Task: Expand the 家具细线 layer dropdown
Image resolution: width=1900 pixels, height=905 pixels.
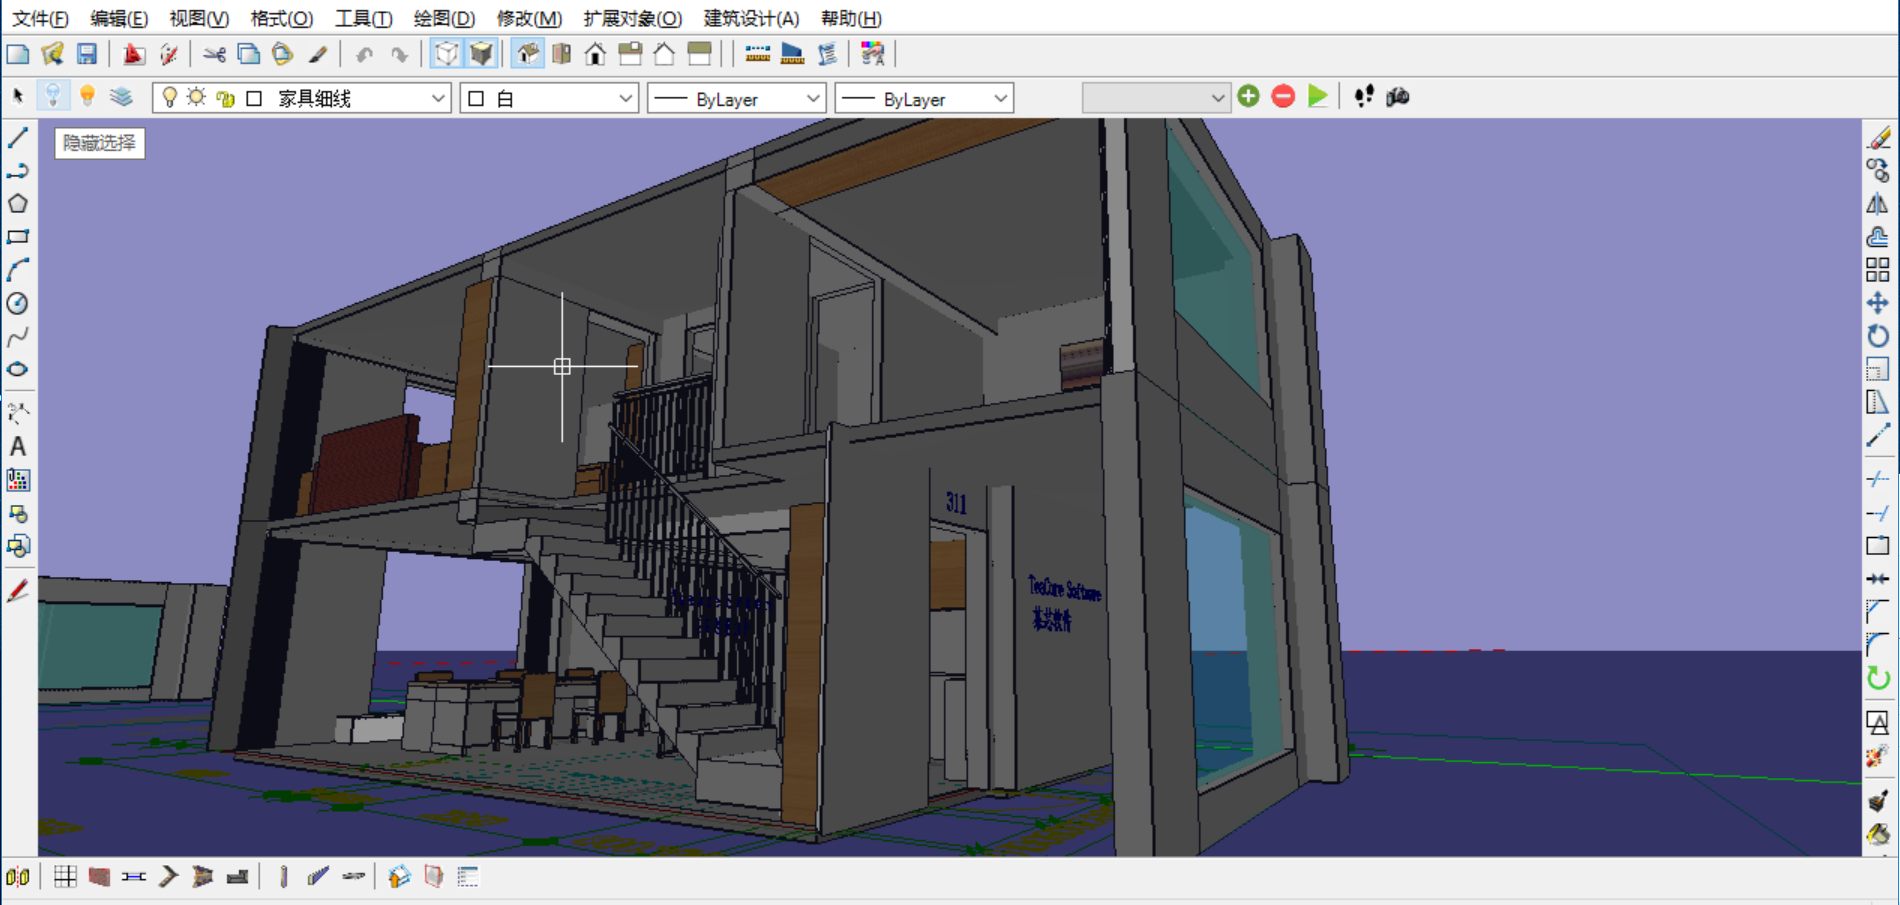Action: click(438, 98)
